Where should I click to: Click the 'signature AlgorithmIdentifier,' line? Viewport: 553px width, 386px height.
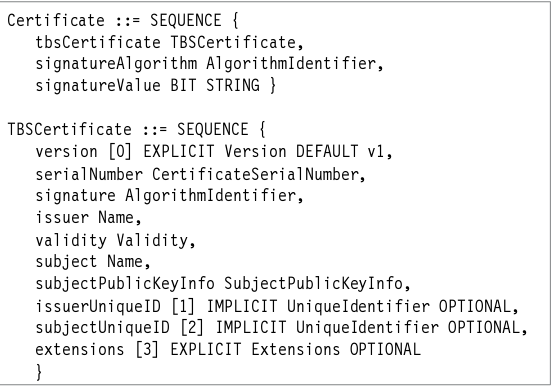pos(169,196)
